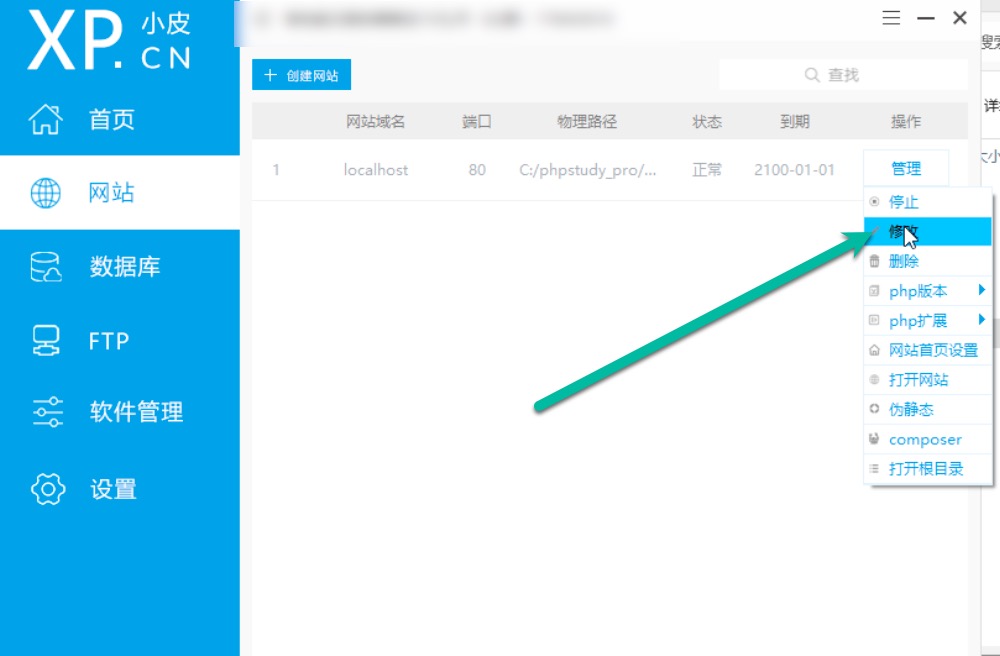Click the 正常 status cell
This screenshot has height=656, width=1000.
pos(707,170)
